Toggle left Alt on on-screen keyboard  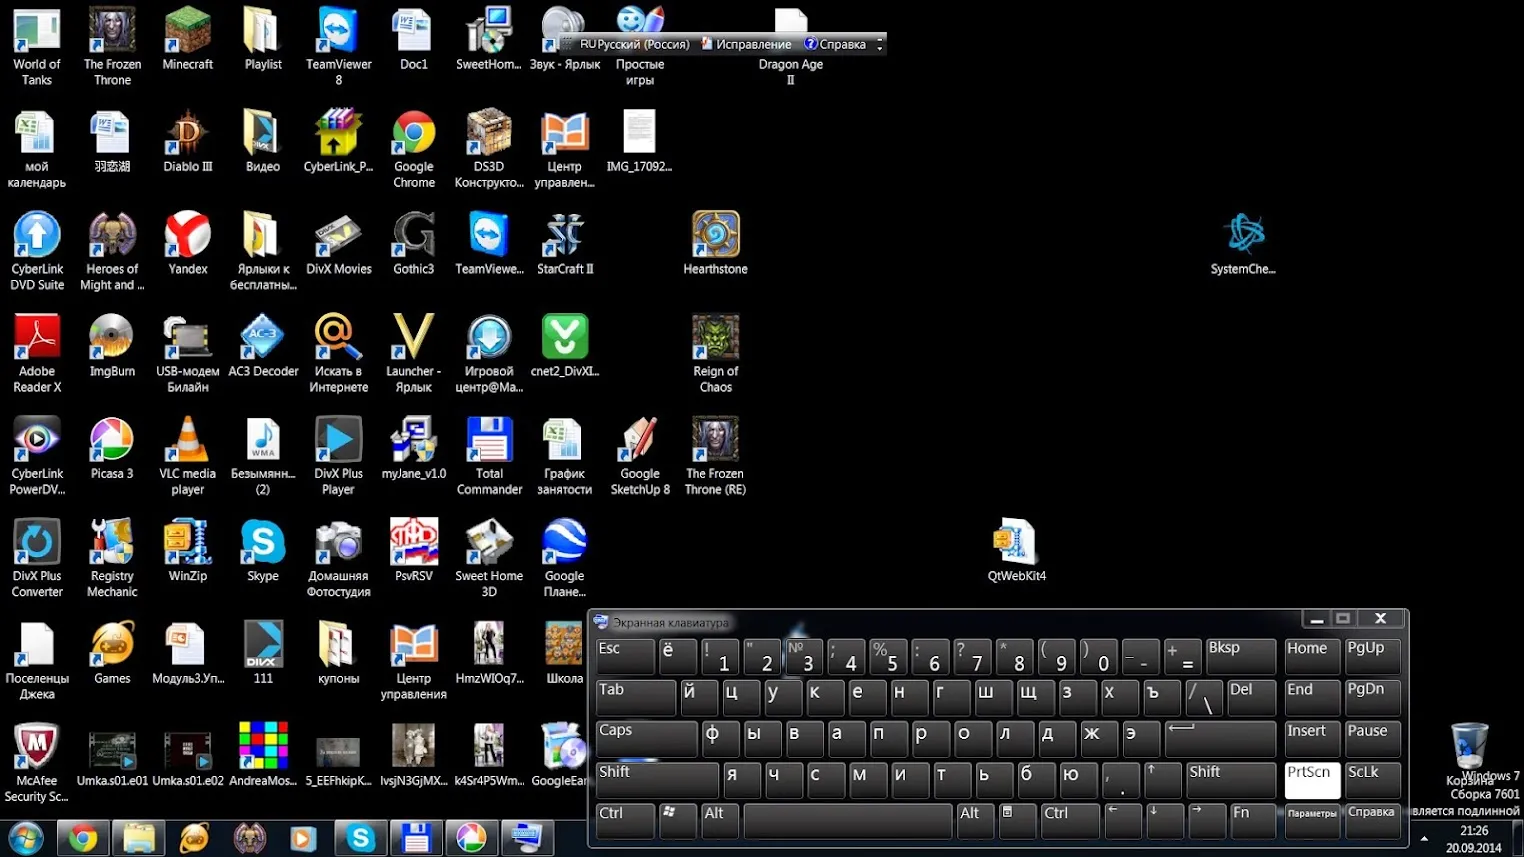720,821
